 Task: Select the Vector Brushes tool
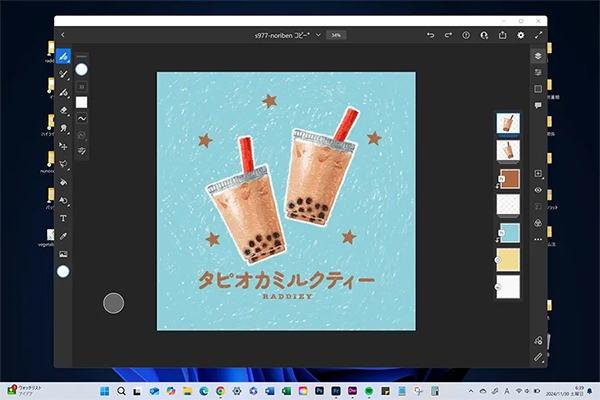64,92
